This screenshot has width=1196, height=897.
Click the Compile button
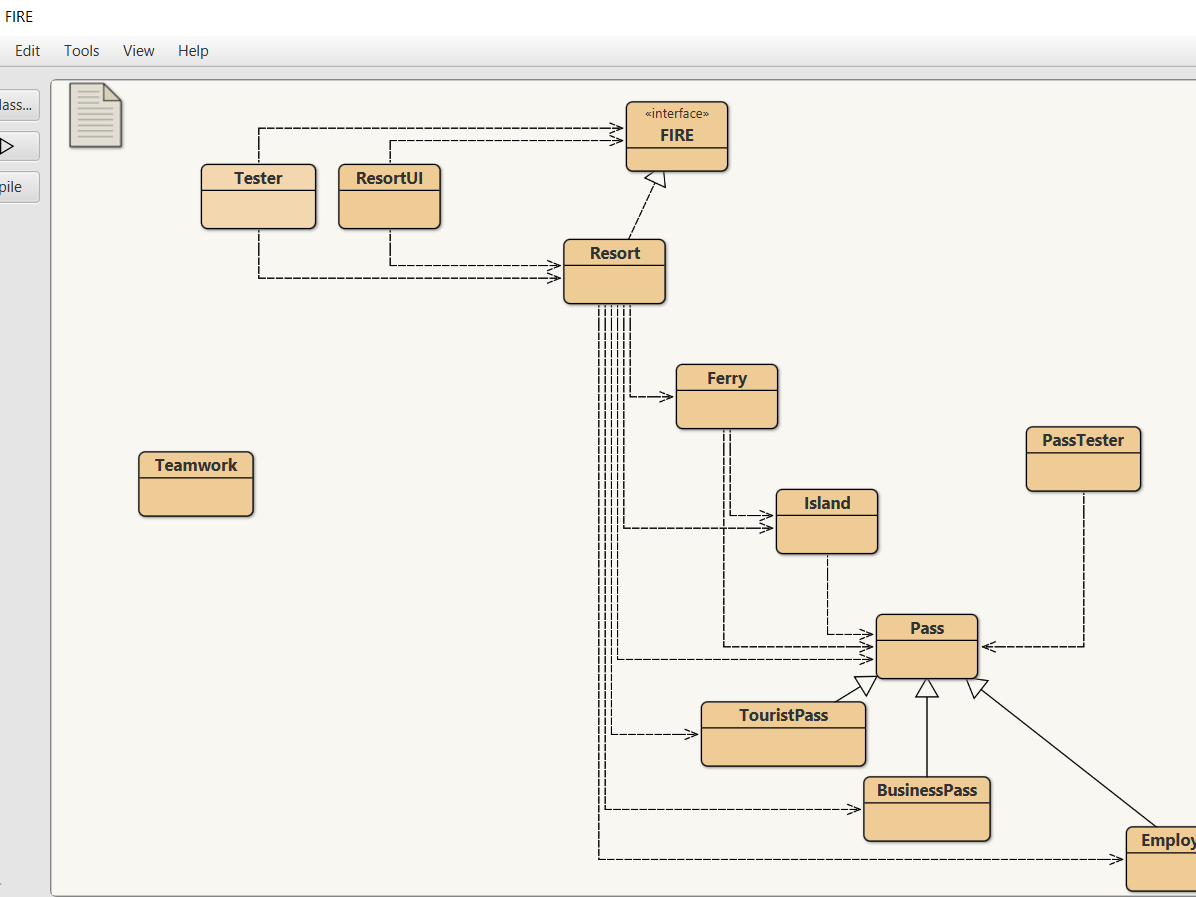[x=18, y=187]
